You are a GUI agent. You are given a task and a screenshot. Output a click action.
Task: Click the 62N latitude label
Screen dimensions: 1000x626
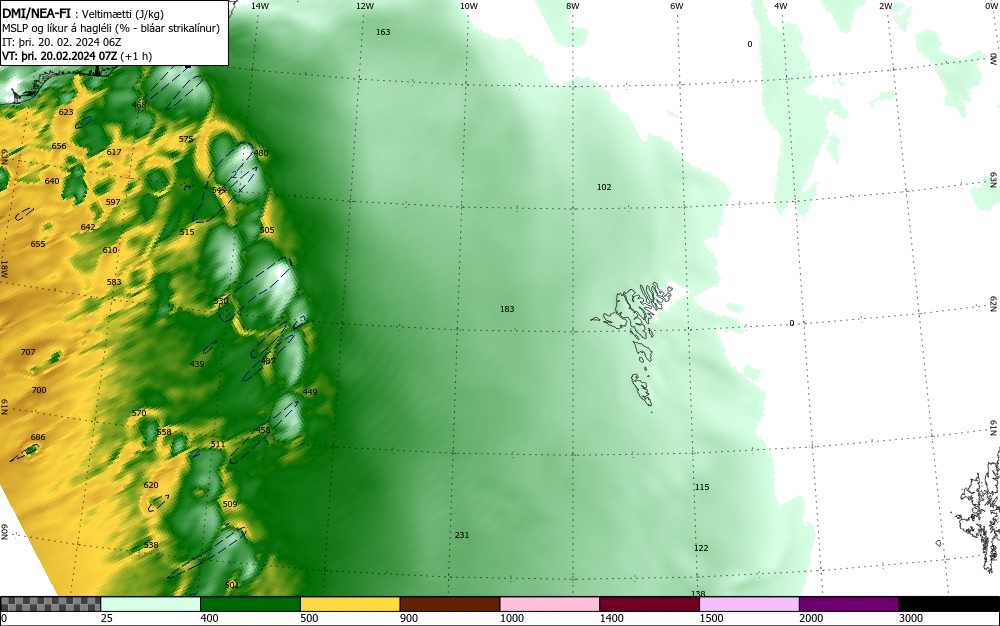pos(994,303)
